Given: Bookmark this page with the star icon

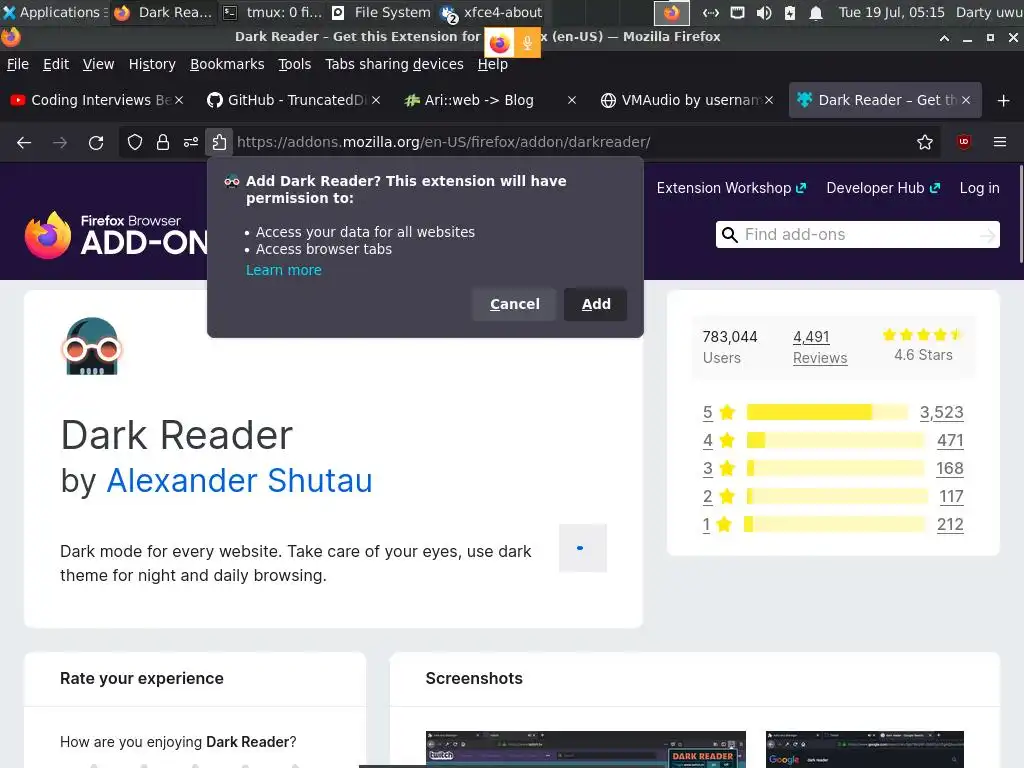Looking at the screenshot, I should tap(925, 142).
